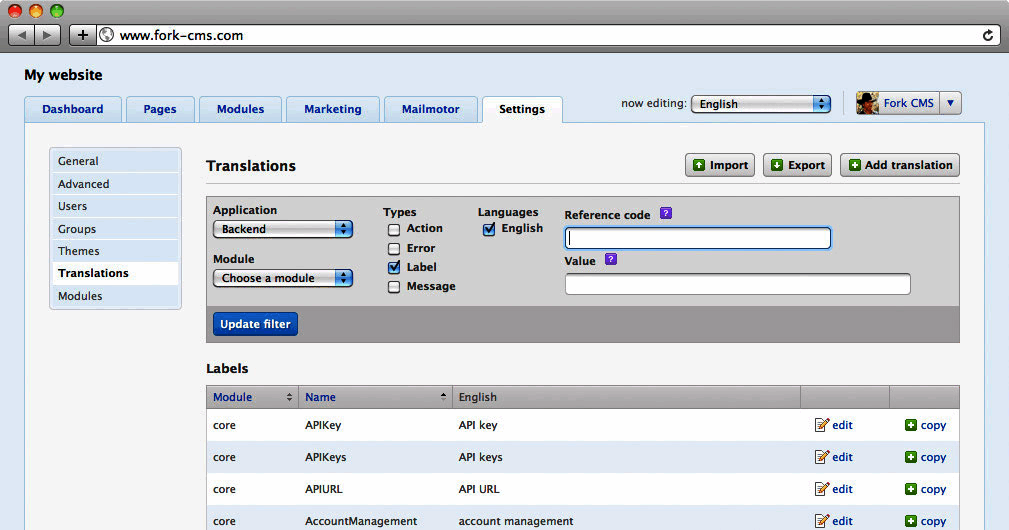
Task: Click the green copy icon for APIKeys
Action: tap(911, 457)
